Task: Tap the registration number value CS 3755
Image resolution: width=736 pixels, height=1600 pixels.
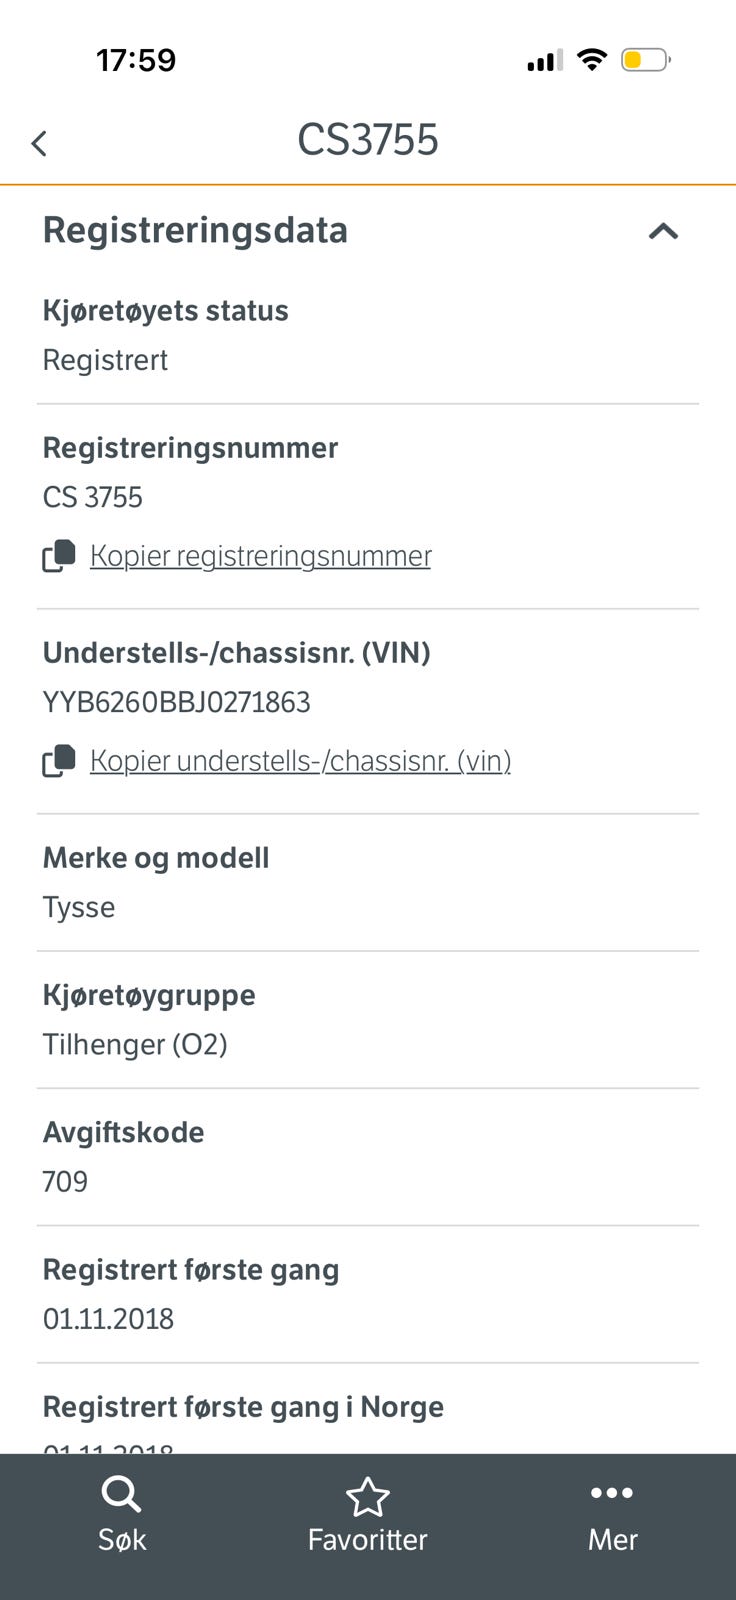Action: click(x=93, y=497)
